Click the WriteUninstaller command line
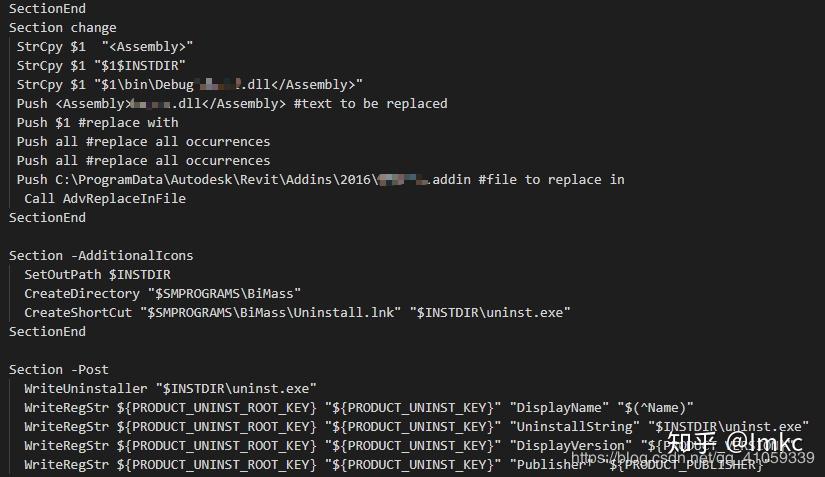Screen dimensions: 825x477 click(170, 388)
